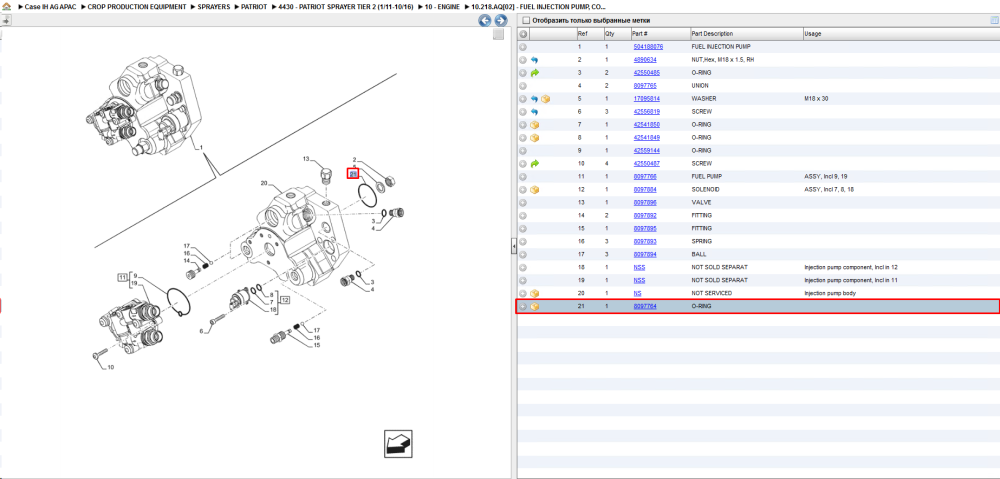The width and height of the screenshot is (1000, 479).
Task: Add ref 17 BALL row via plus icon
Action: pyautogui.click(x=523, y=254)
